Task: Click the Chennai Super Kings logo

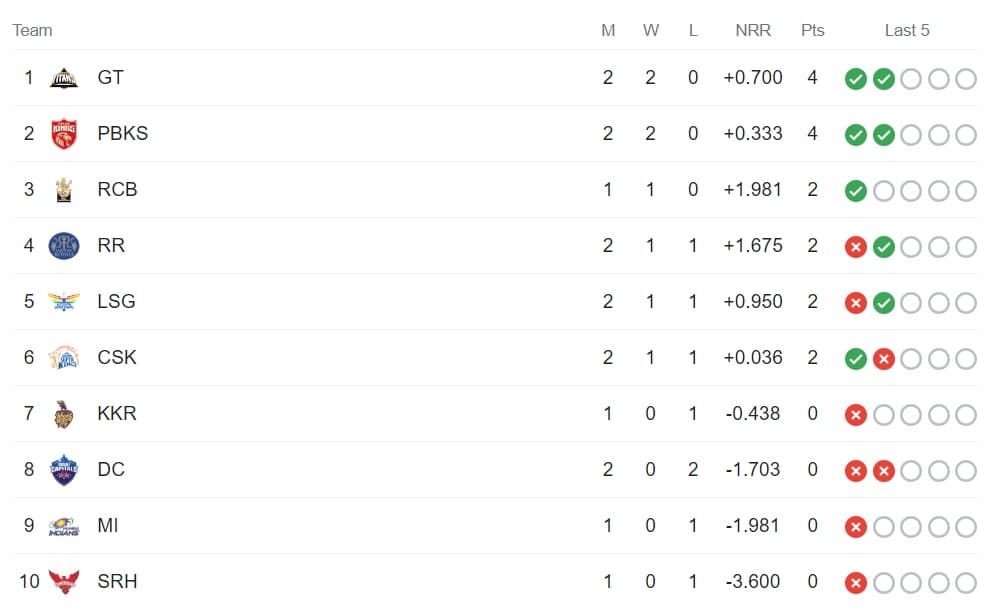Action: pyautogui.click(x=64, y=358)
